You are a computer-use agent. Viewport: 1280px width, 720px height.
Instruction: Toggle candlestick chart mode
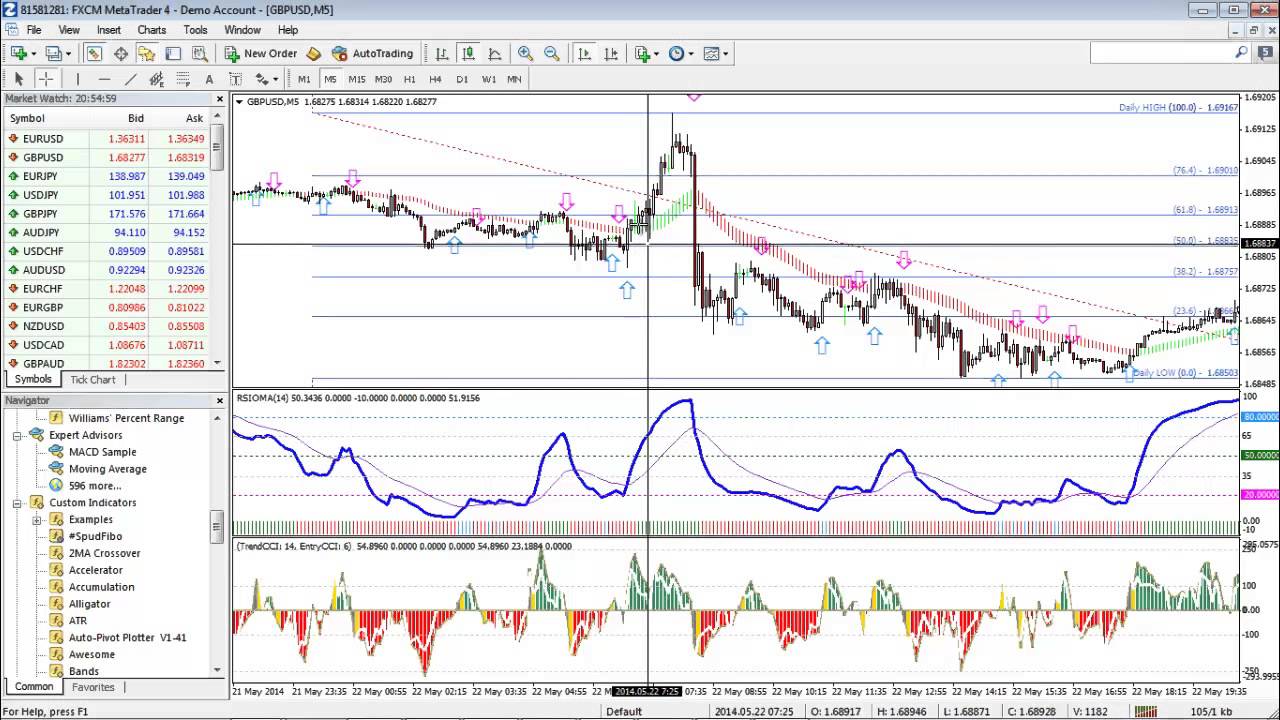coord(467,53)
